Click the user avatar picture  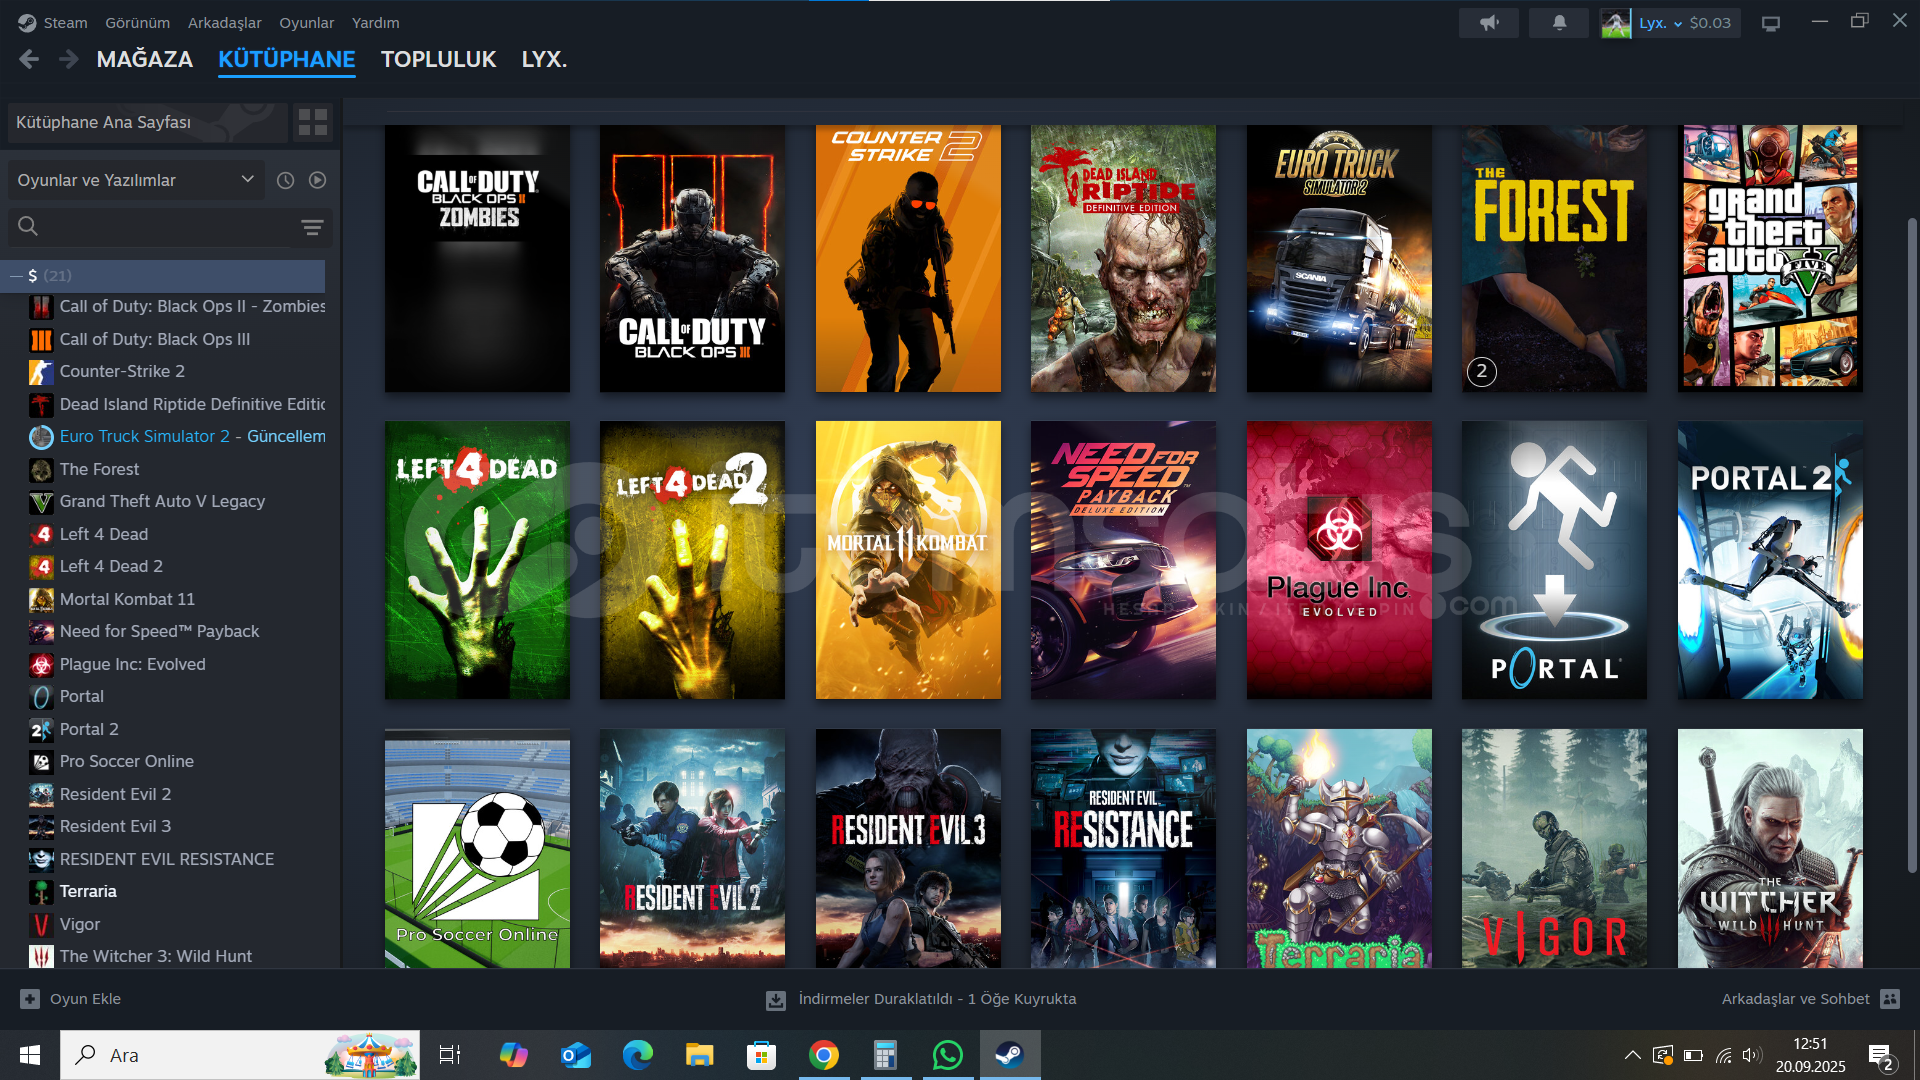(x=1615, y=22)
